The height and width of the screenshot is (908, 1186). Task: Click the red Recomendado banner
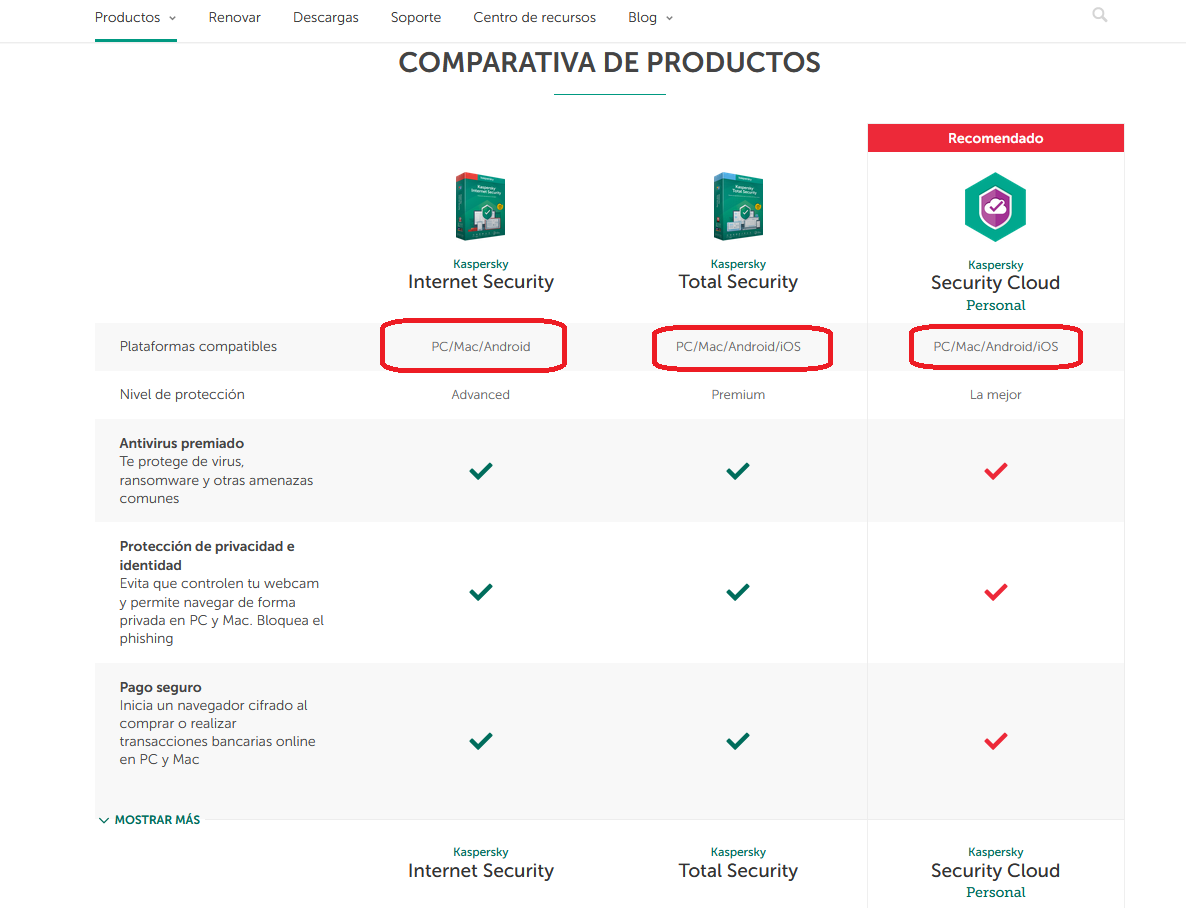pos(995,138)
